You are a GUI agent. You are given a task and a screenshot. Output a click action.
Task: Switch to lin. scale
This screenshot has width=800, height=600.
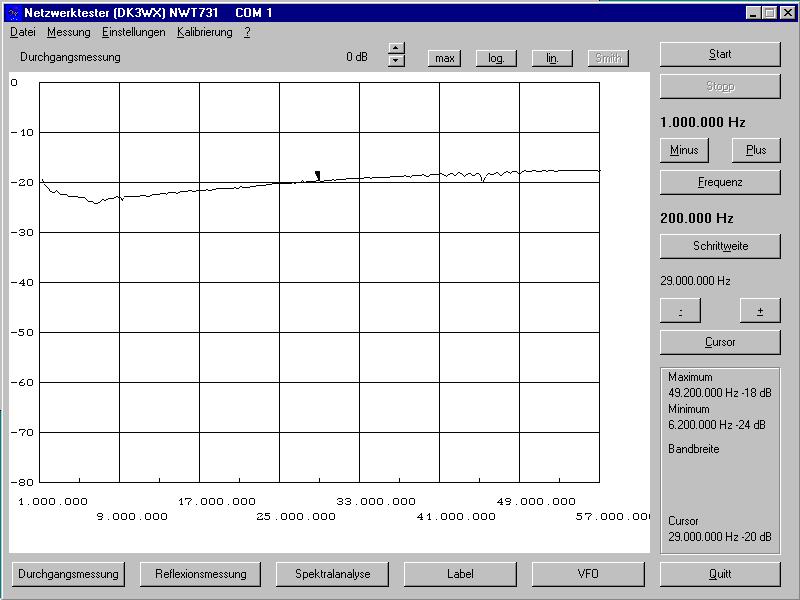pyautogui.click(x=551, y=58)
